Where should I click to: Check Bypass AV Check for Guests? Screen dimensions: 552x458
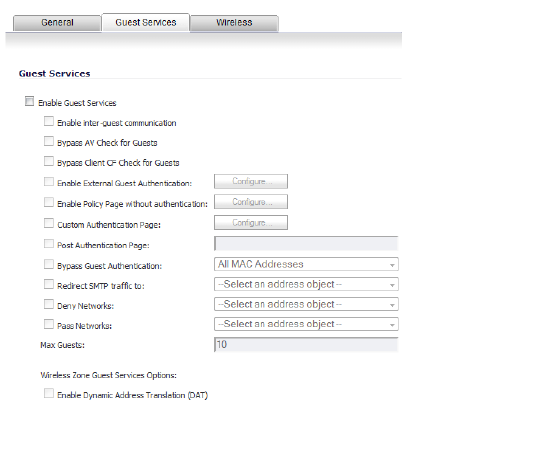(49, 141)
